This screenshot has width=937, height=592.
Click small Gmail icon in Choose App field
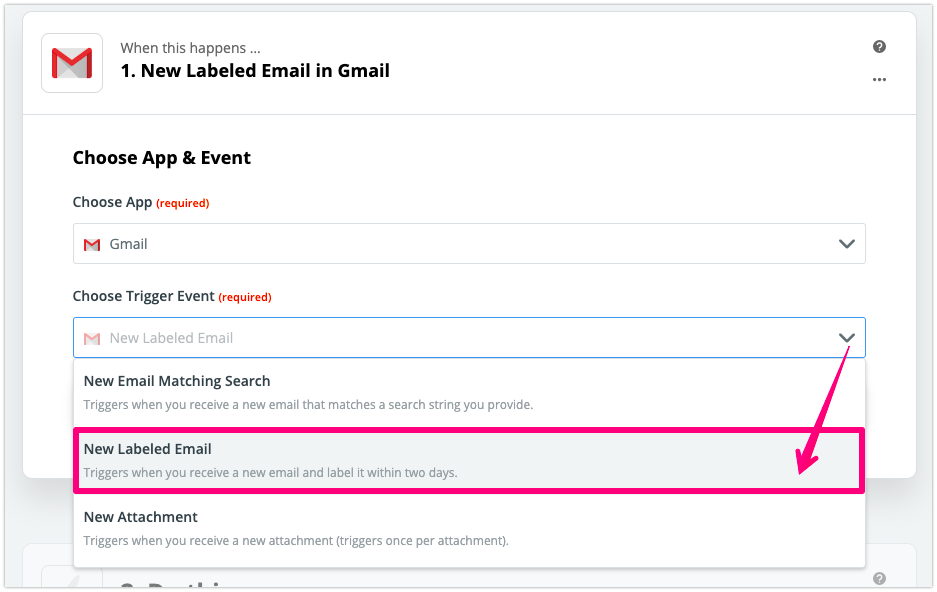92,244
